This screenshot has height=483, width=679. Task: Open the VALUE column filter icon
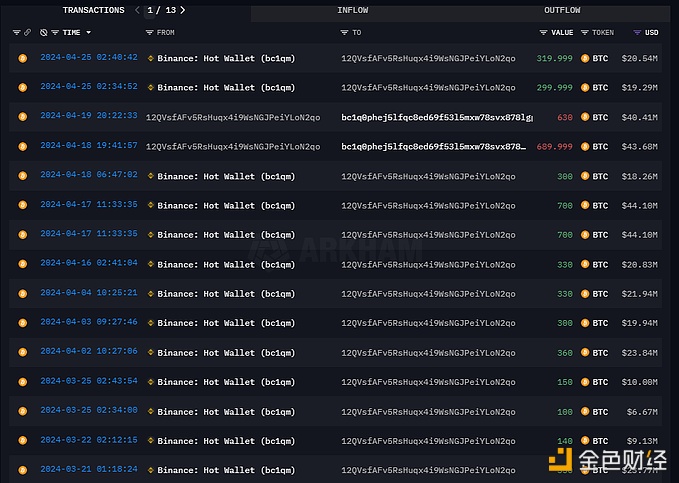pos(543,32)
